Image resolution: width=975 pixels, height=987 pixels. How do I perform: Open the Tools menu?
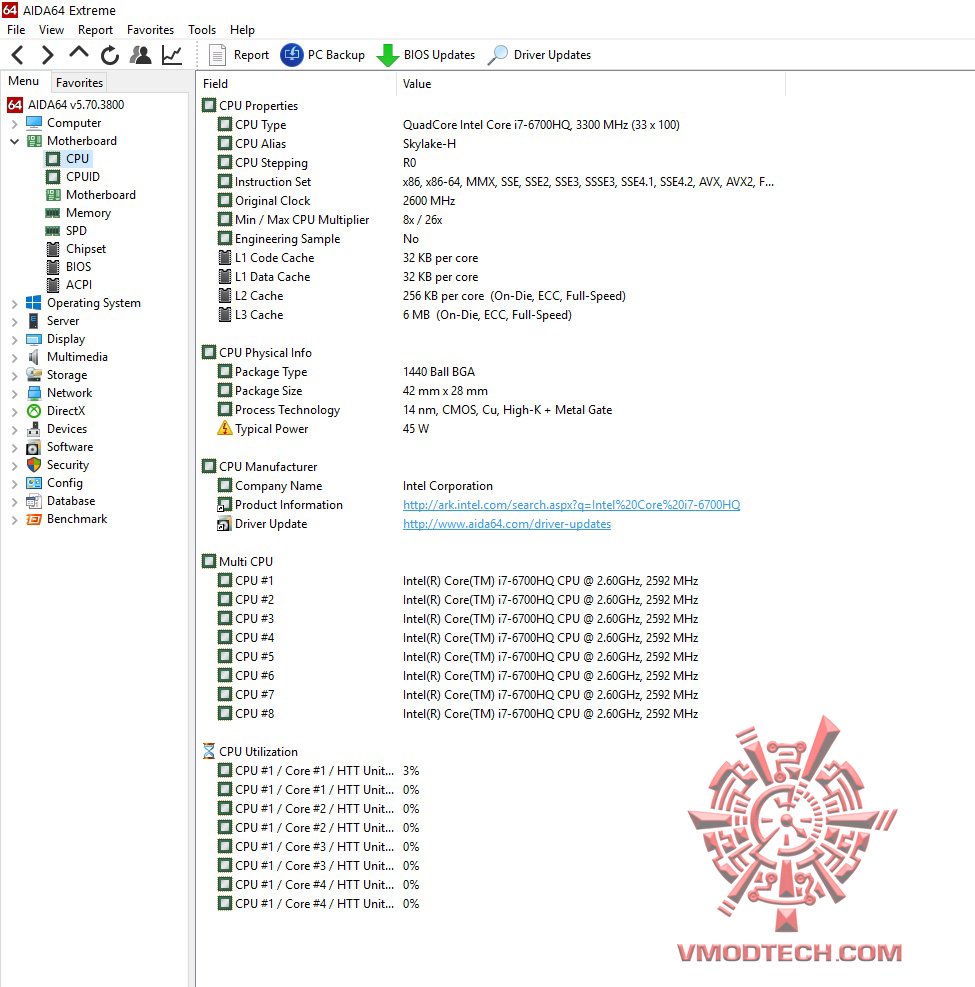202,30
